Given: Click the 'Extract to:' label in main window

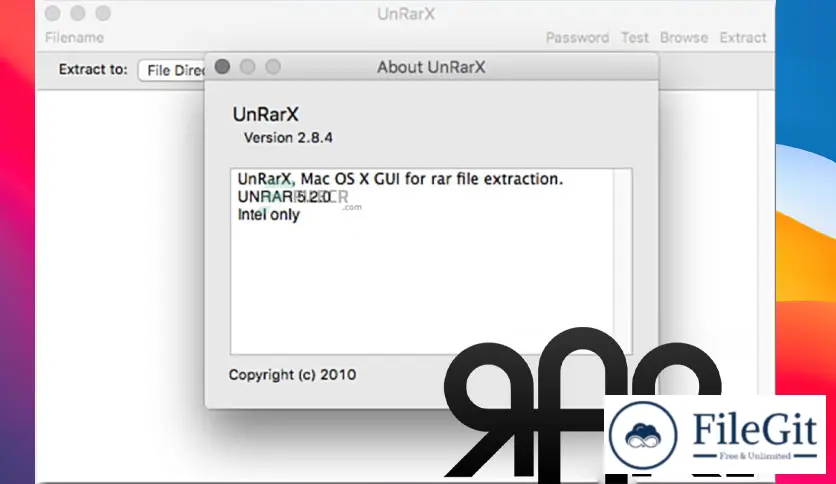Looking at the screenshot, I should click(93, 70).
